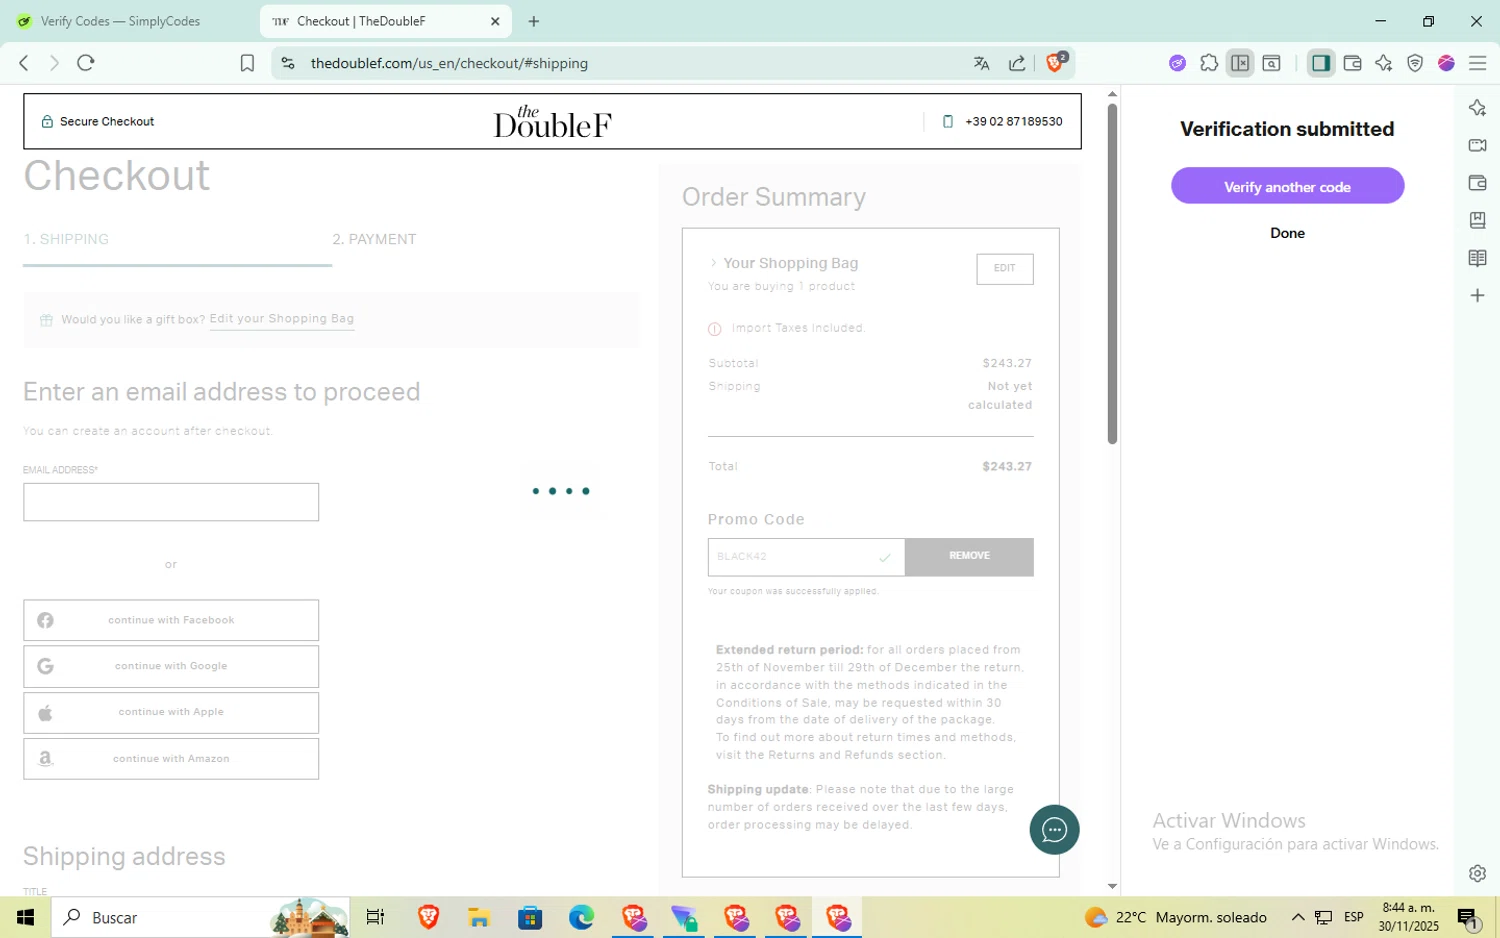Open the live chat bubble button

coord(1054,829)
